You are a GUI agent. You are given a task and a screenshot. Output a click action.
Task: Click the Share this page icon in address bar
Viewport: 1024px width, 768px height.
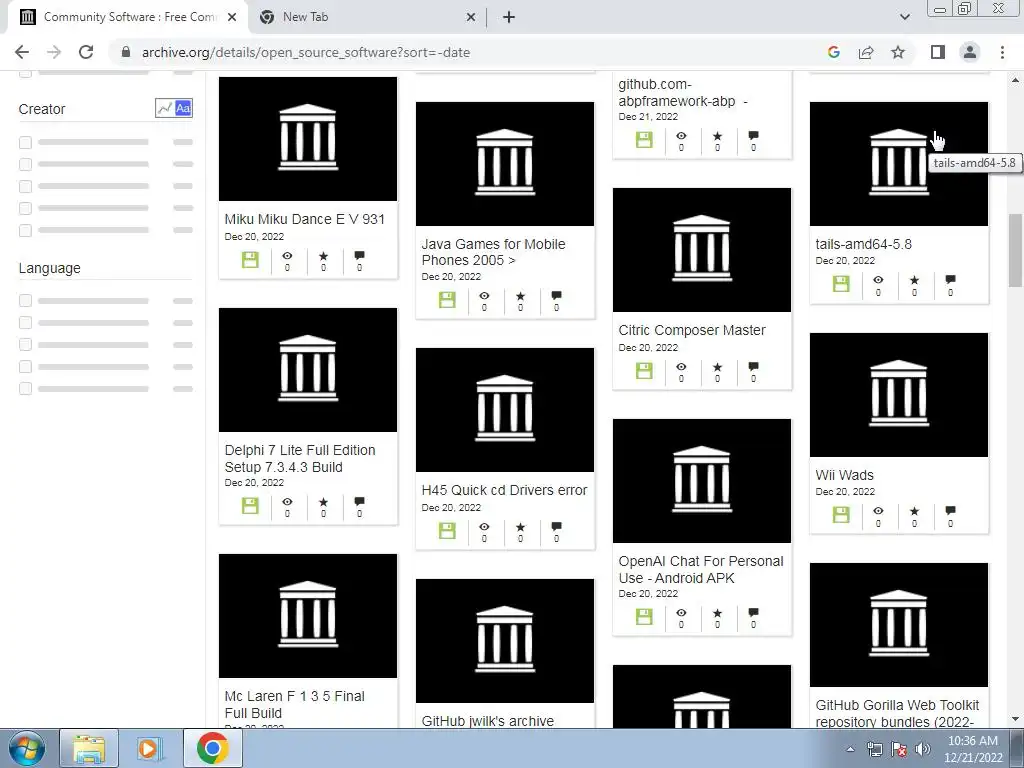pos(866,52)
